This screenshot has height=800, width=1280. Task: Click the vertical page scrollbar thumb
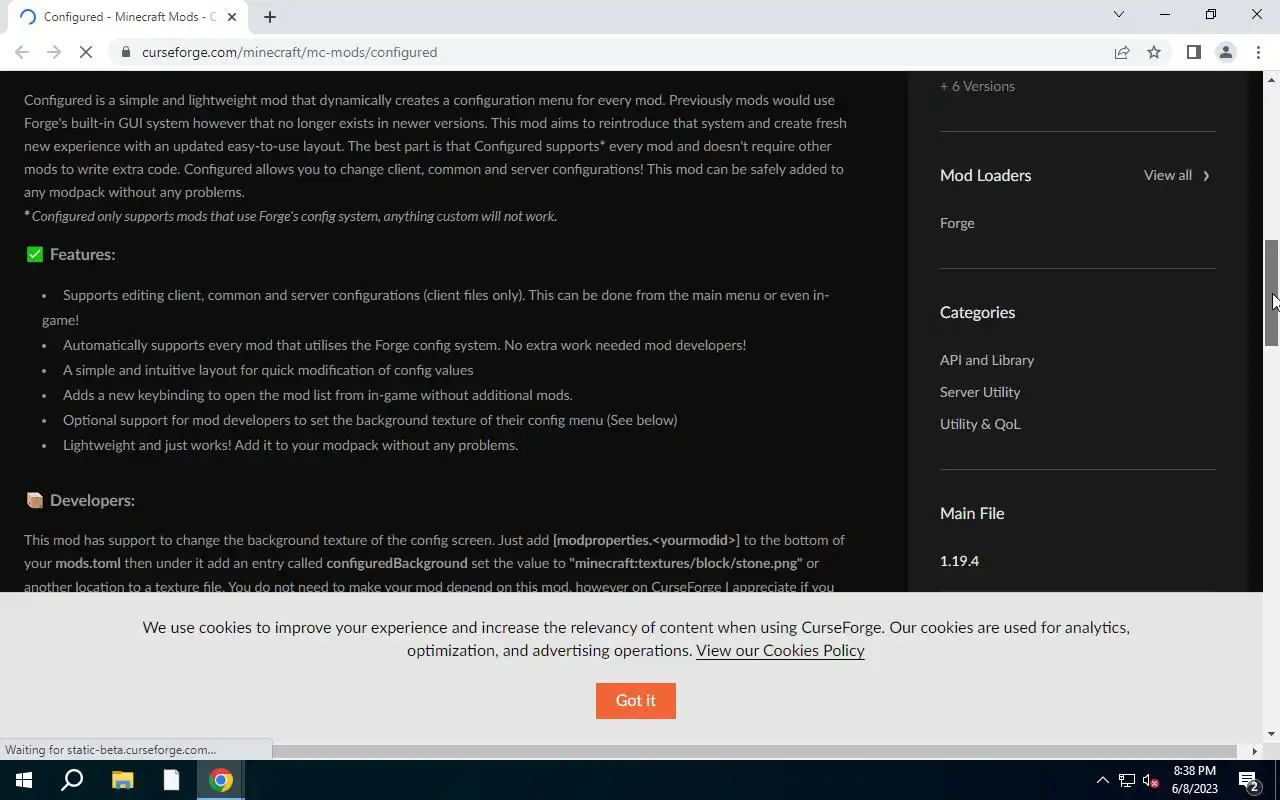click(x=1272, y=293)
